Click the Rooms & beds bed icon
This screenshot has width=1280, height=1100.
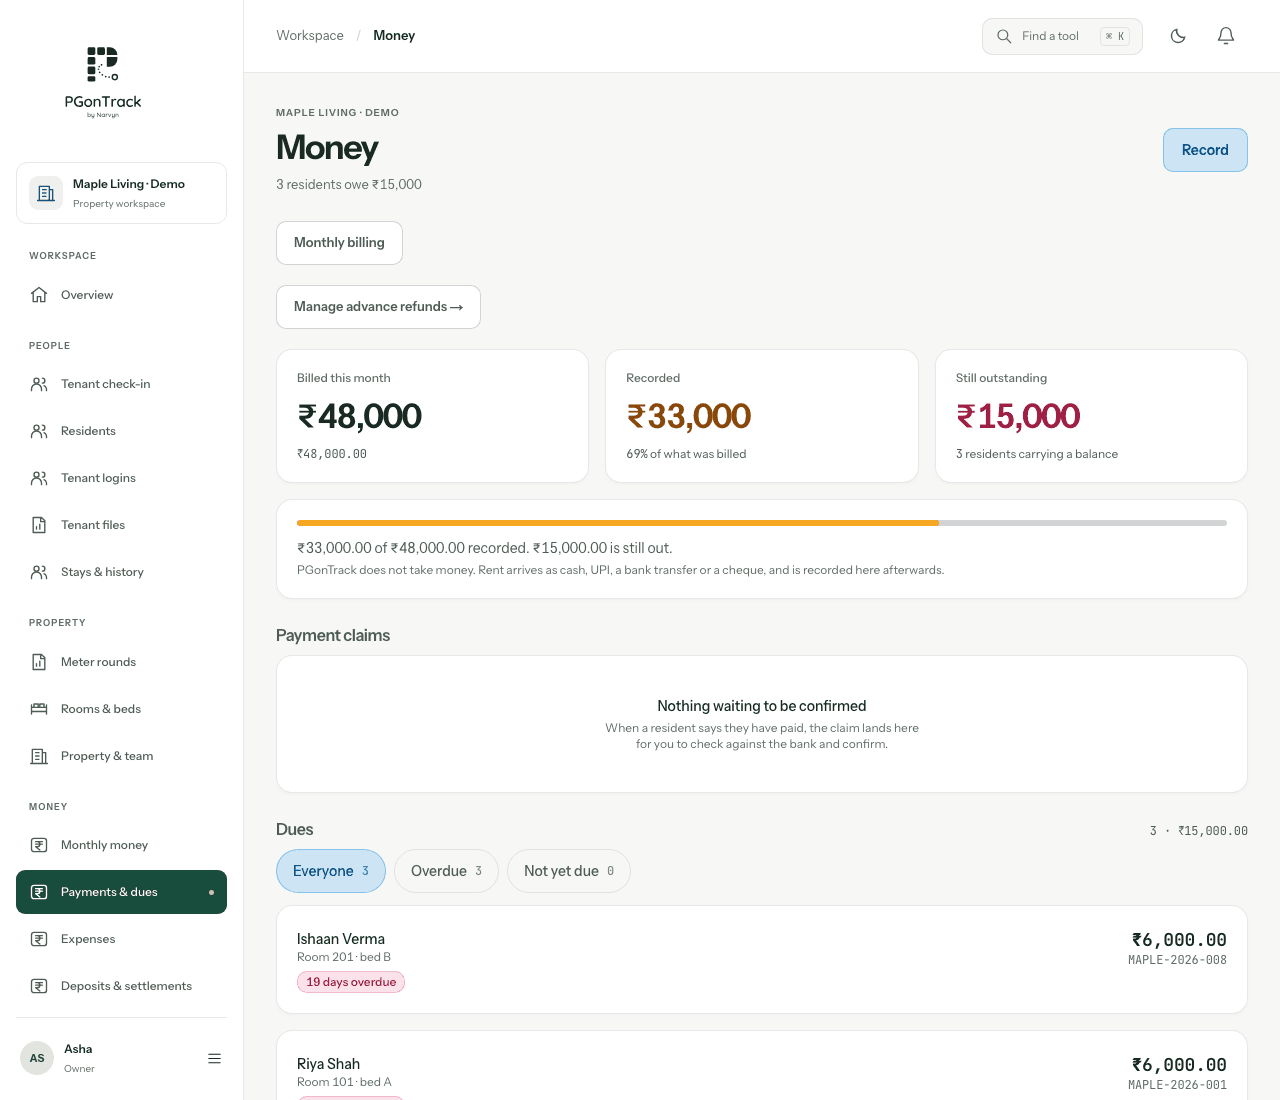(x=39, y=709)
